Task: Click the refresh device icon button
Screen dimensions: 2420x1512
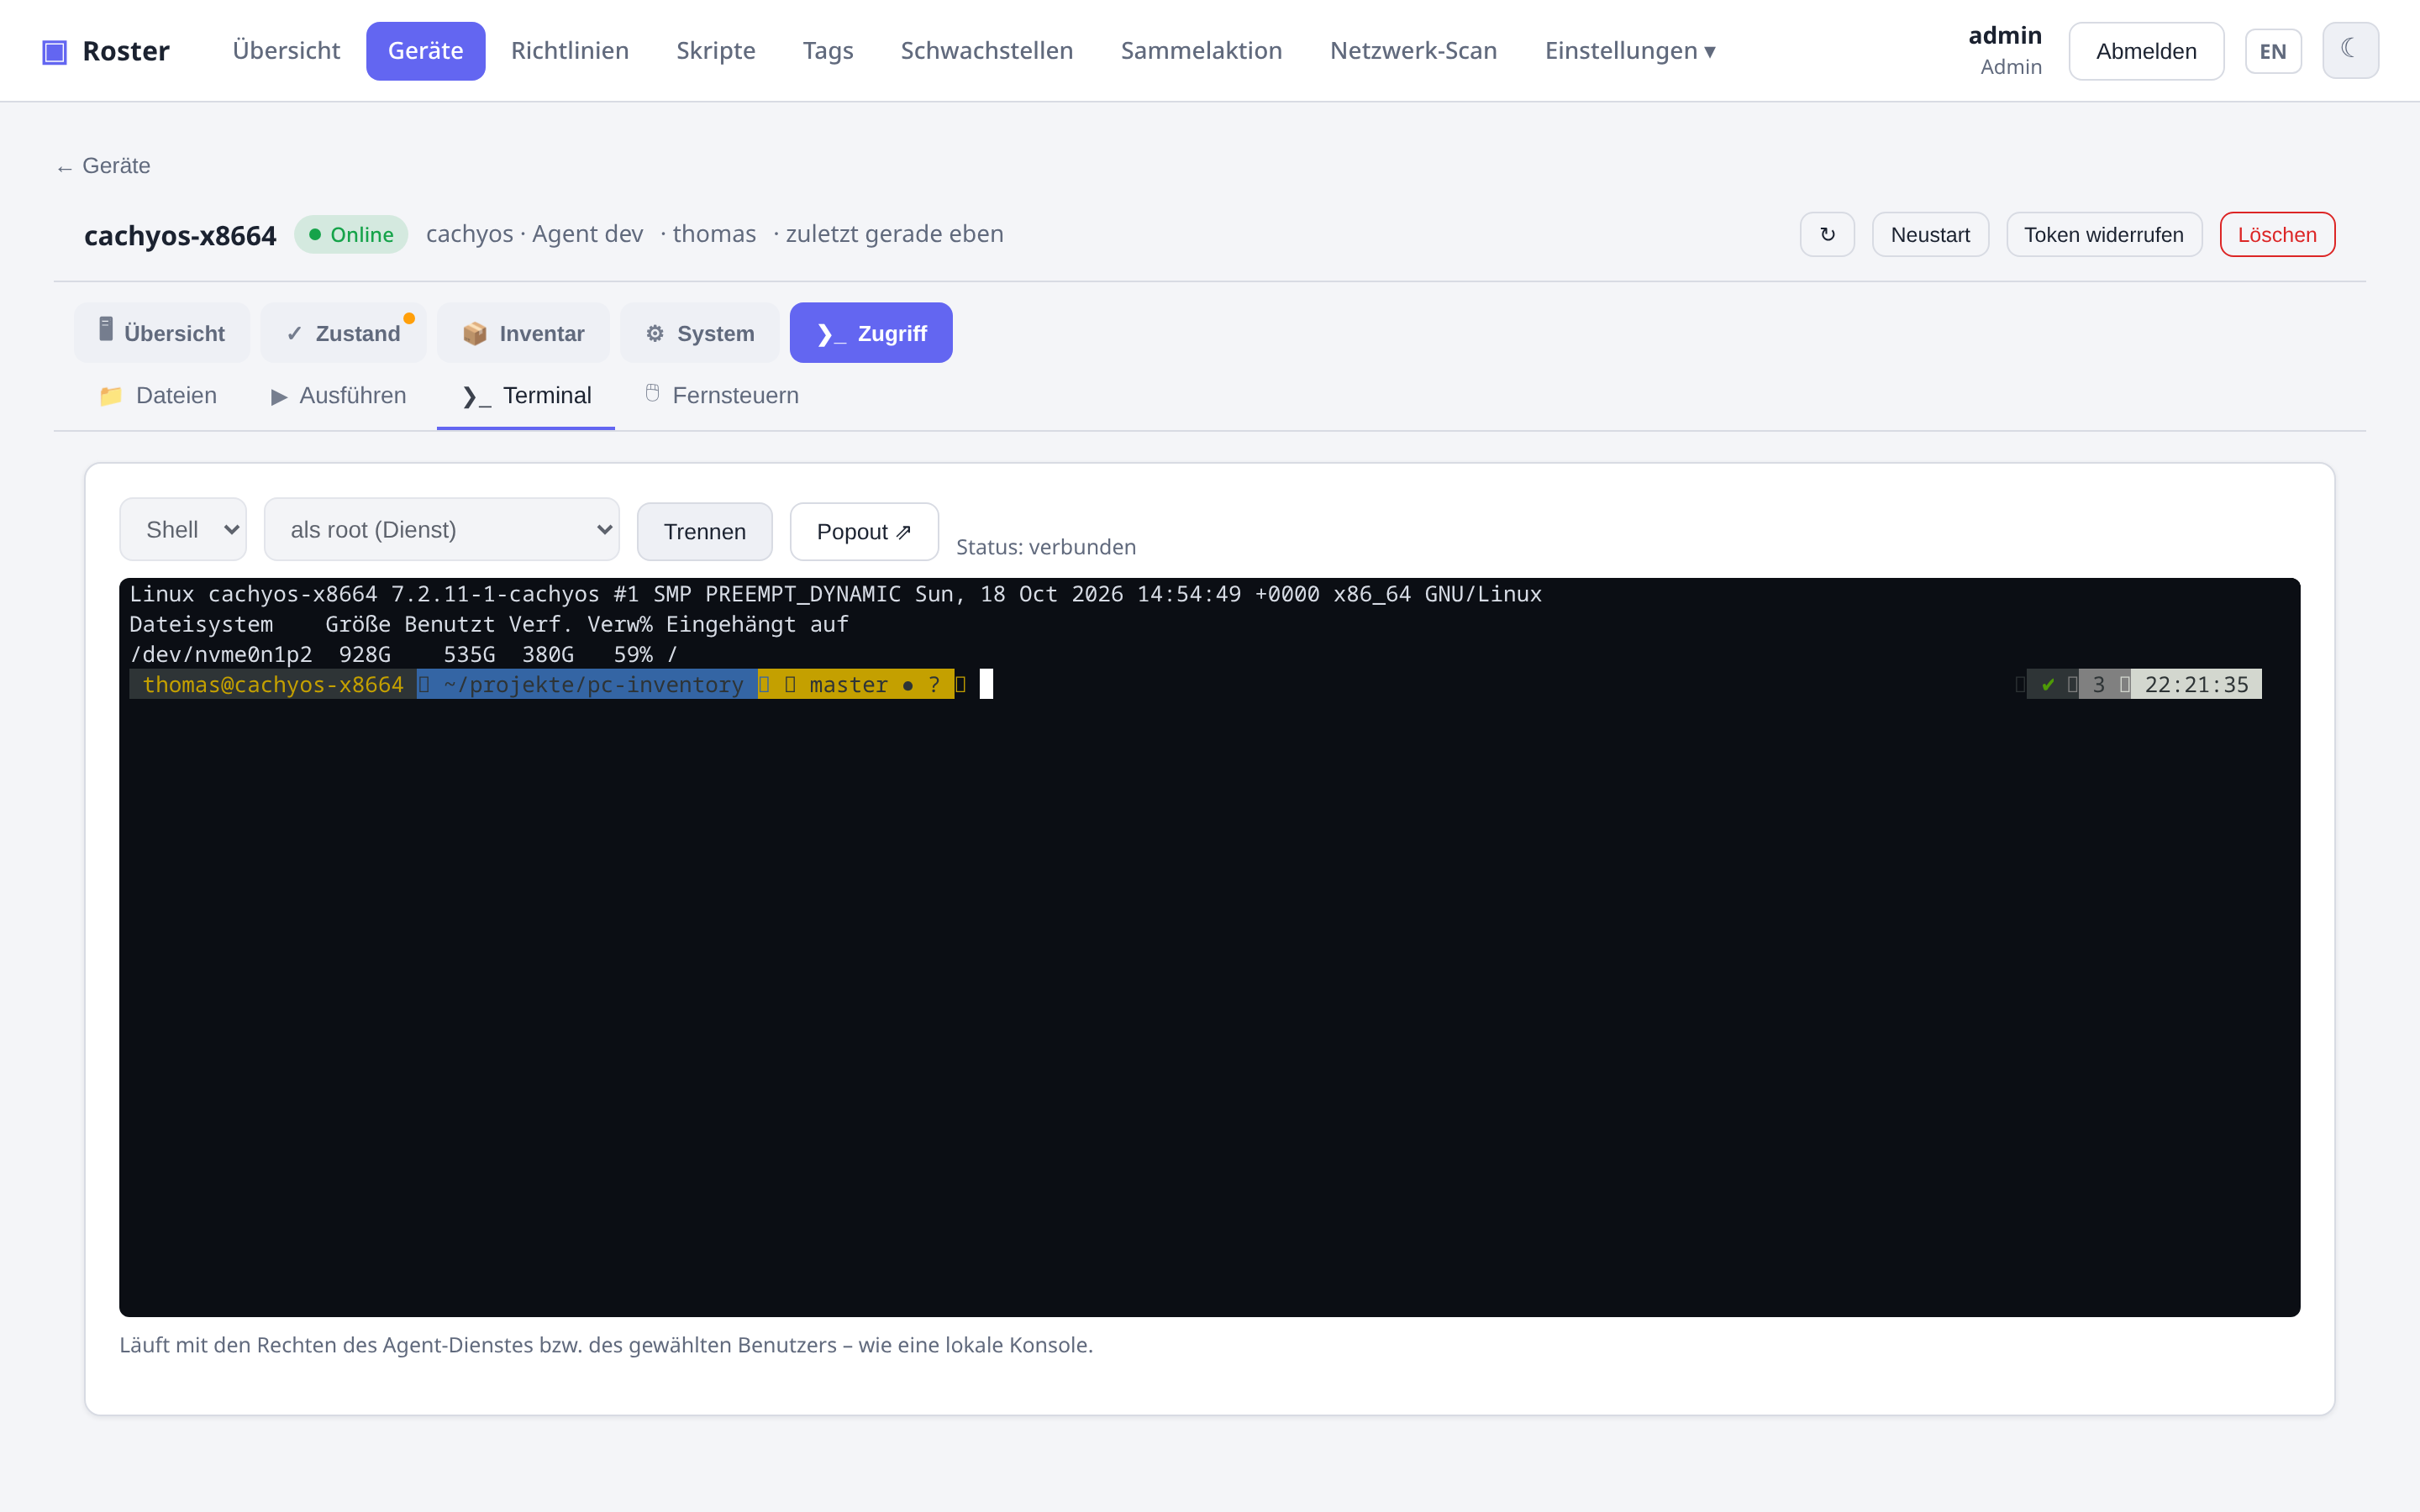Action: 1827,235
